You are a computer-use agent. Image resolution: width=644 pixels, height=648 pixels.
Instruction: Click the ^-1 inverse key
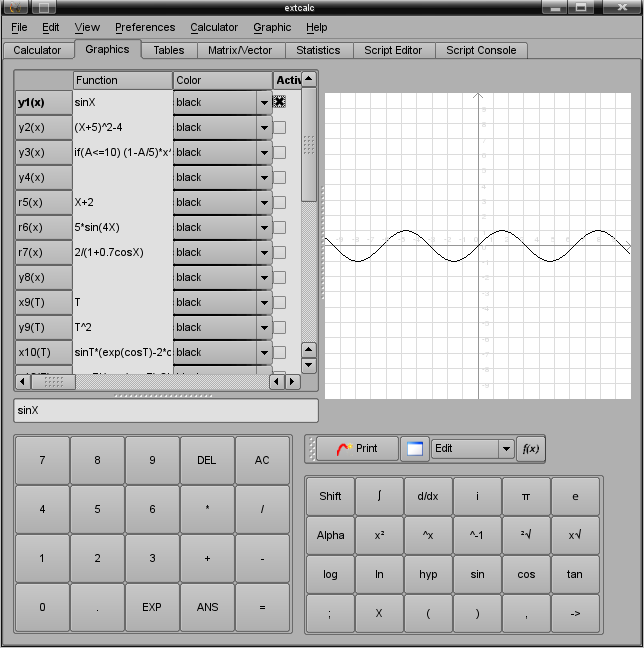tap(477, 535)
